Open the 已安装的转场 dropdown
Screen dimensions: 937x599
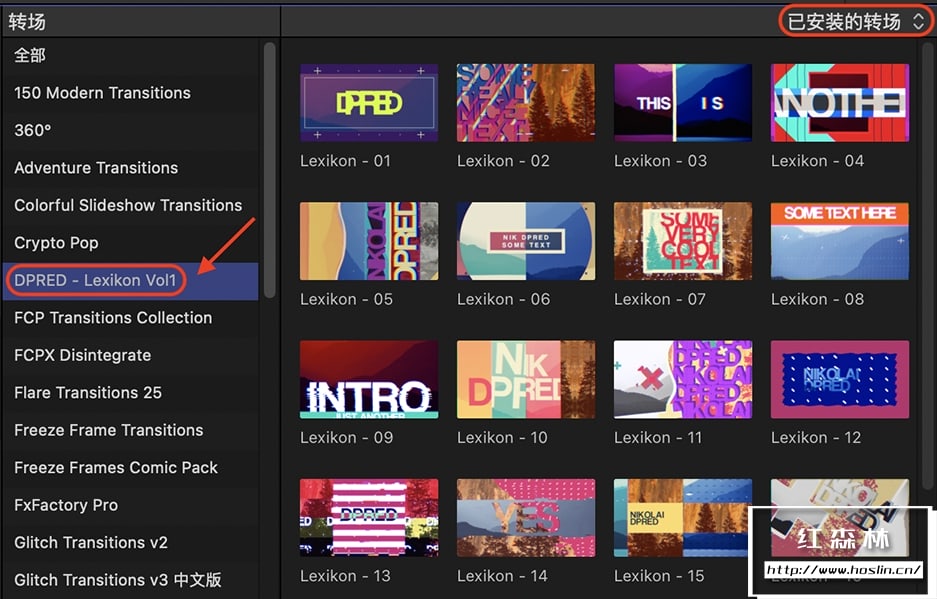click(856, 22)
